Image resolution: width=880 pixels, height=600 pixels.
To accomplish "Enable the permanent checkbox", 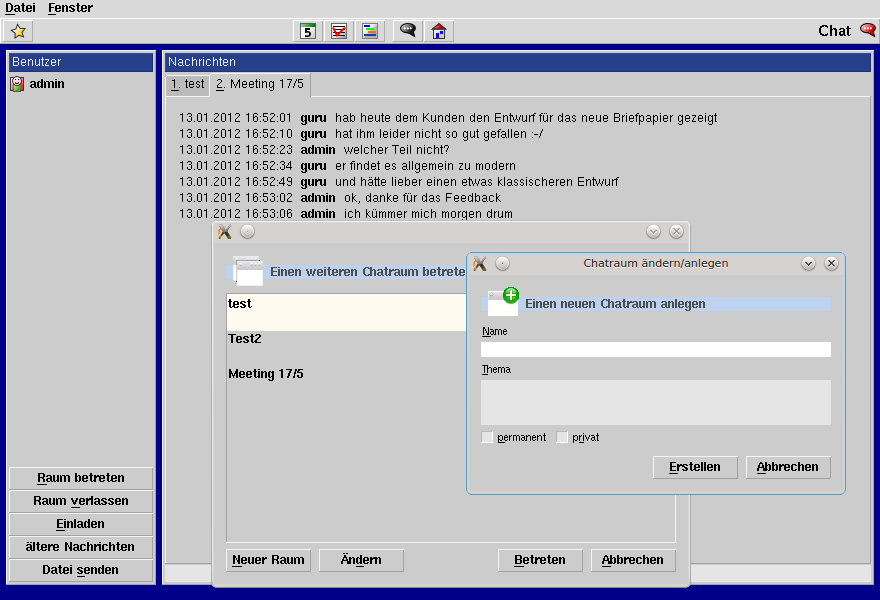I will tap(487, 437).
